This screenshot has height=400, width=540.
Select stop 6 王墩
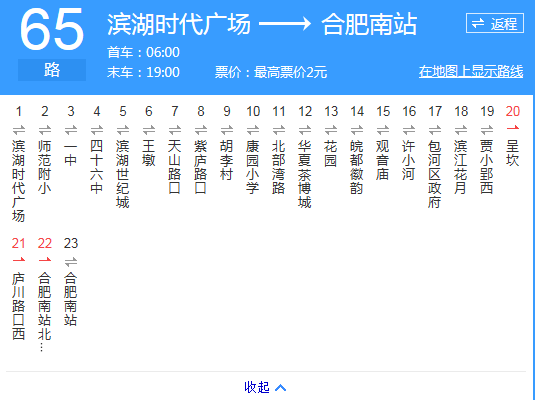tap(148, 153)
